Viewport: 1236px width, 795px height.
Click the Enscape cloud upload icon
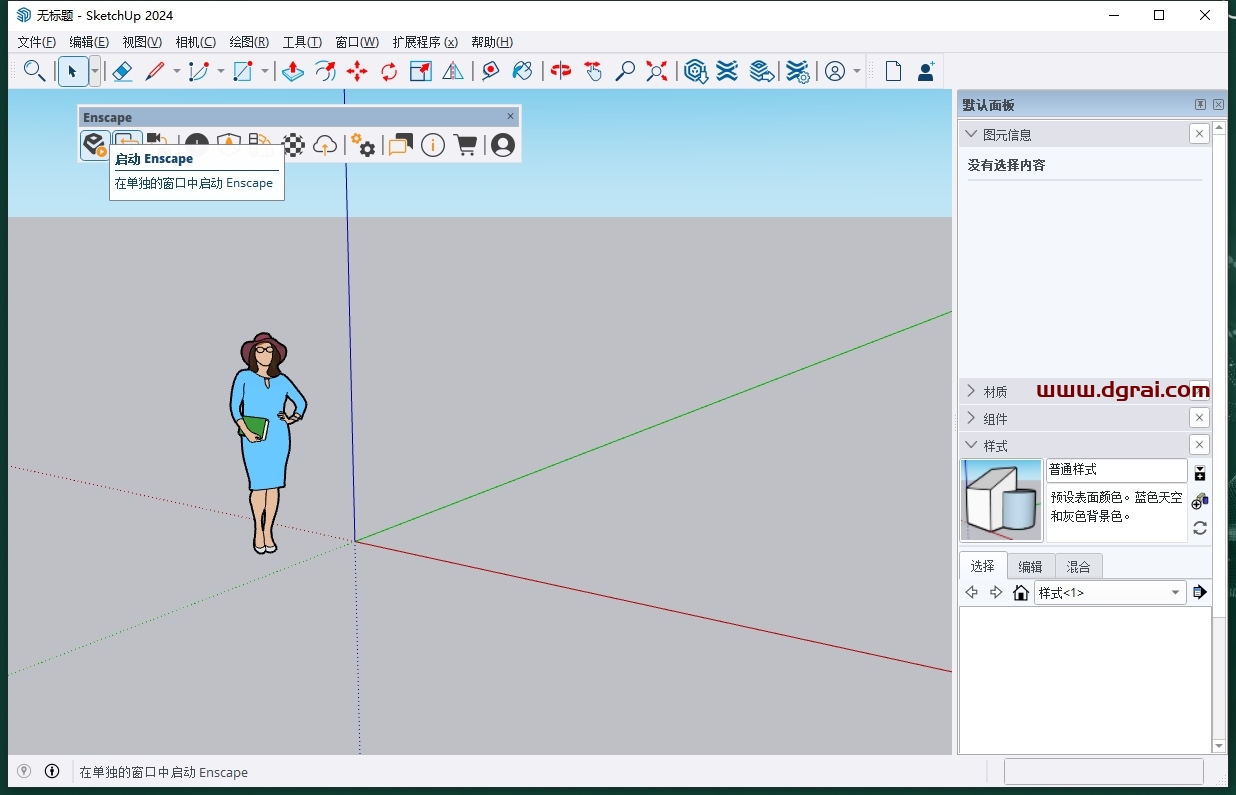pos(324,145)
